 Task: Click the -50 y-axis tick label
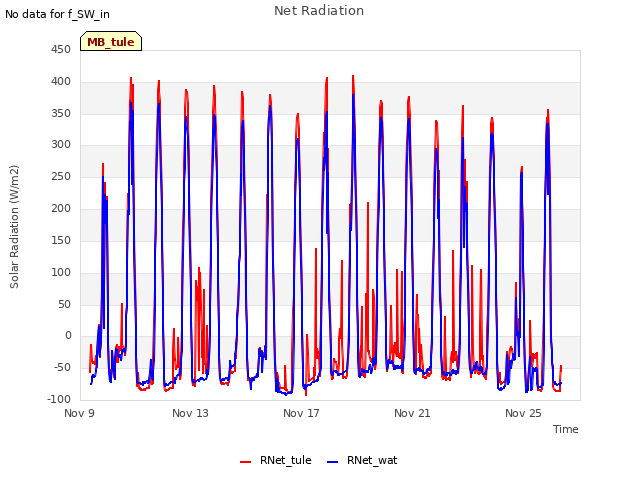[x=62, y=367]
